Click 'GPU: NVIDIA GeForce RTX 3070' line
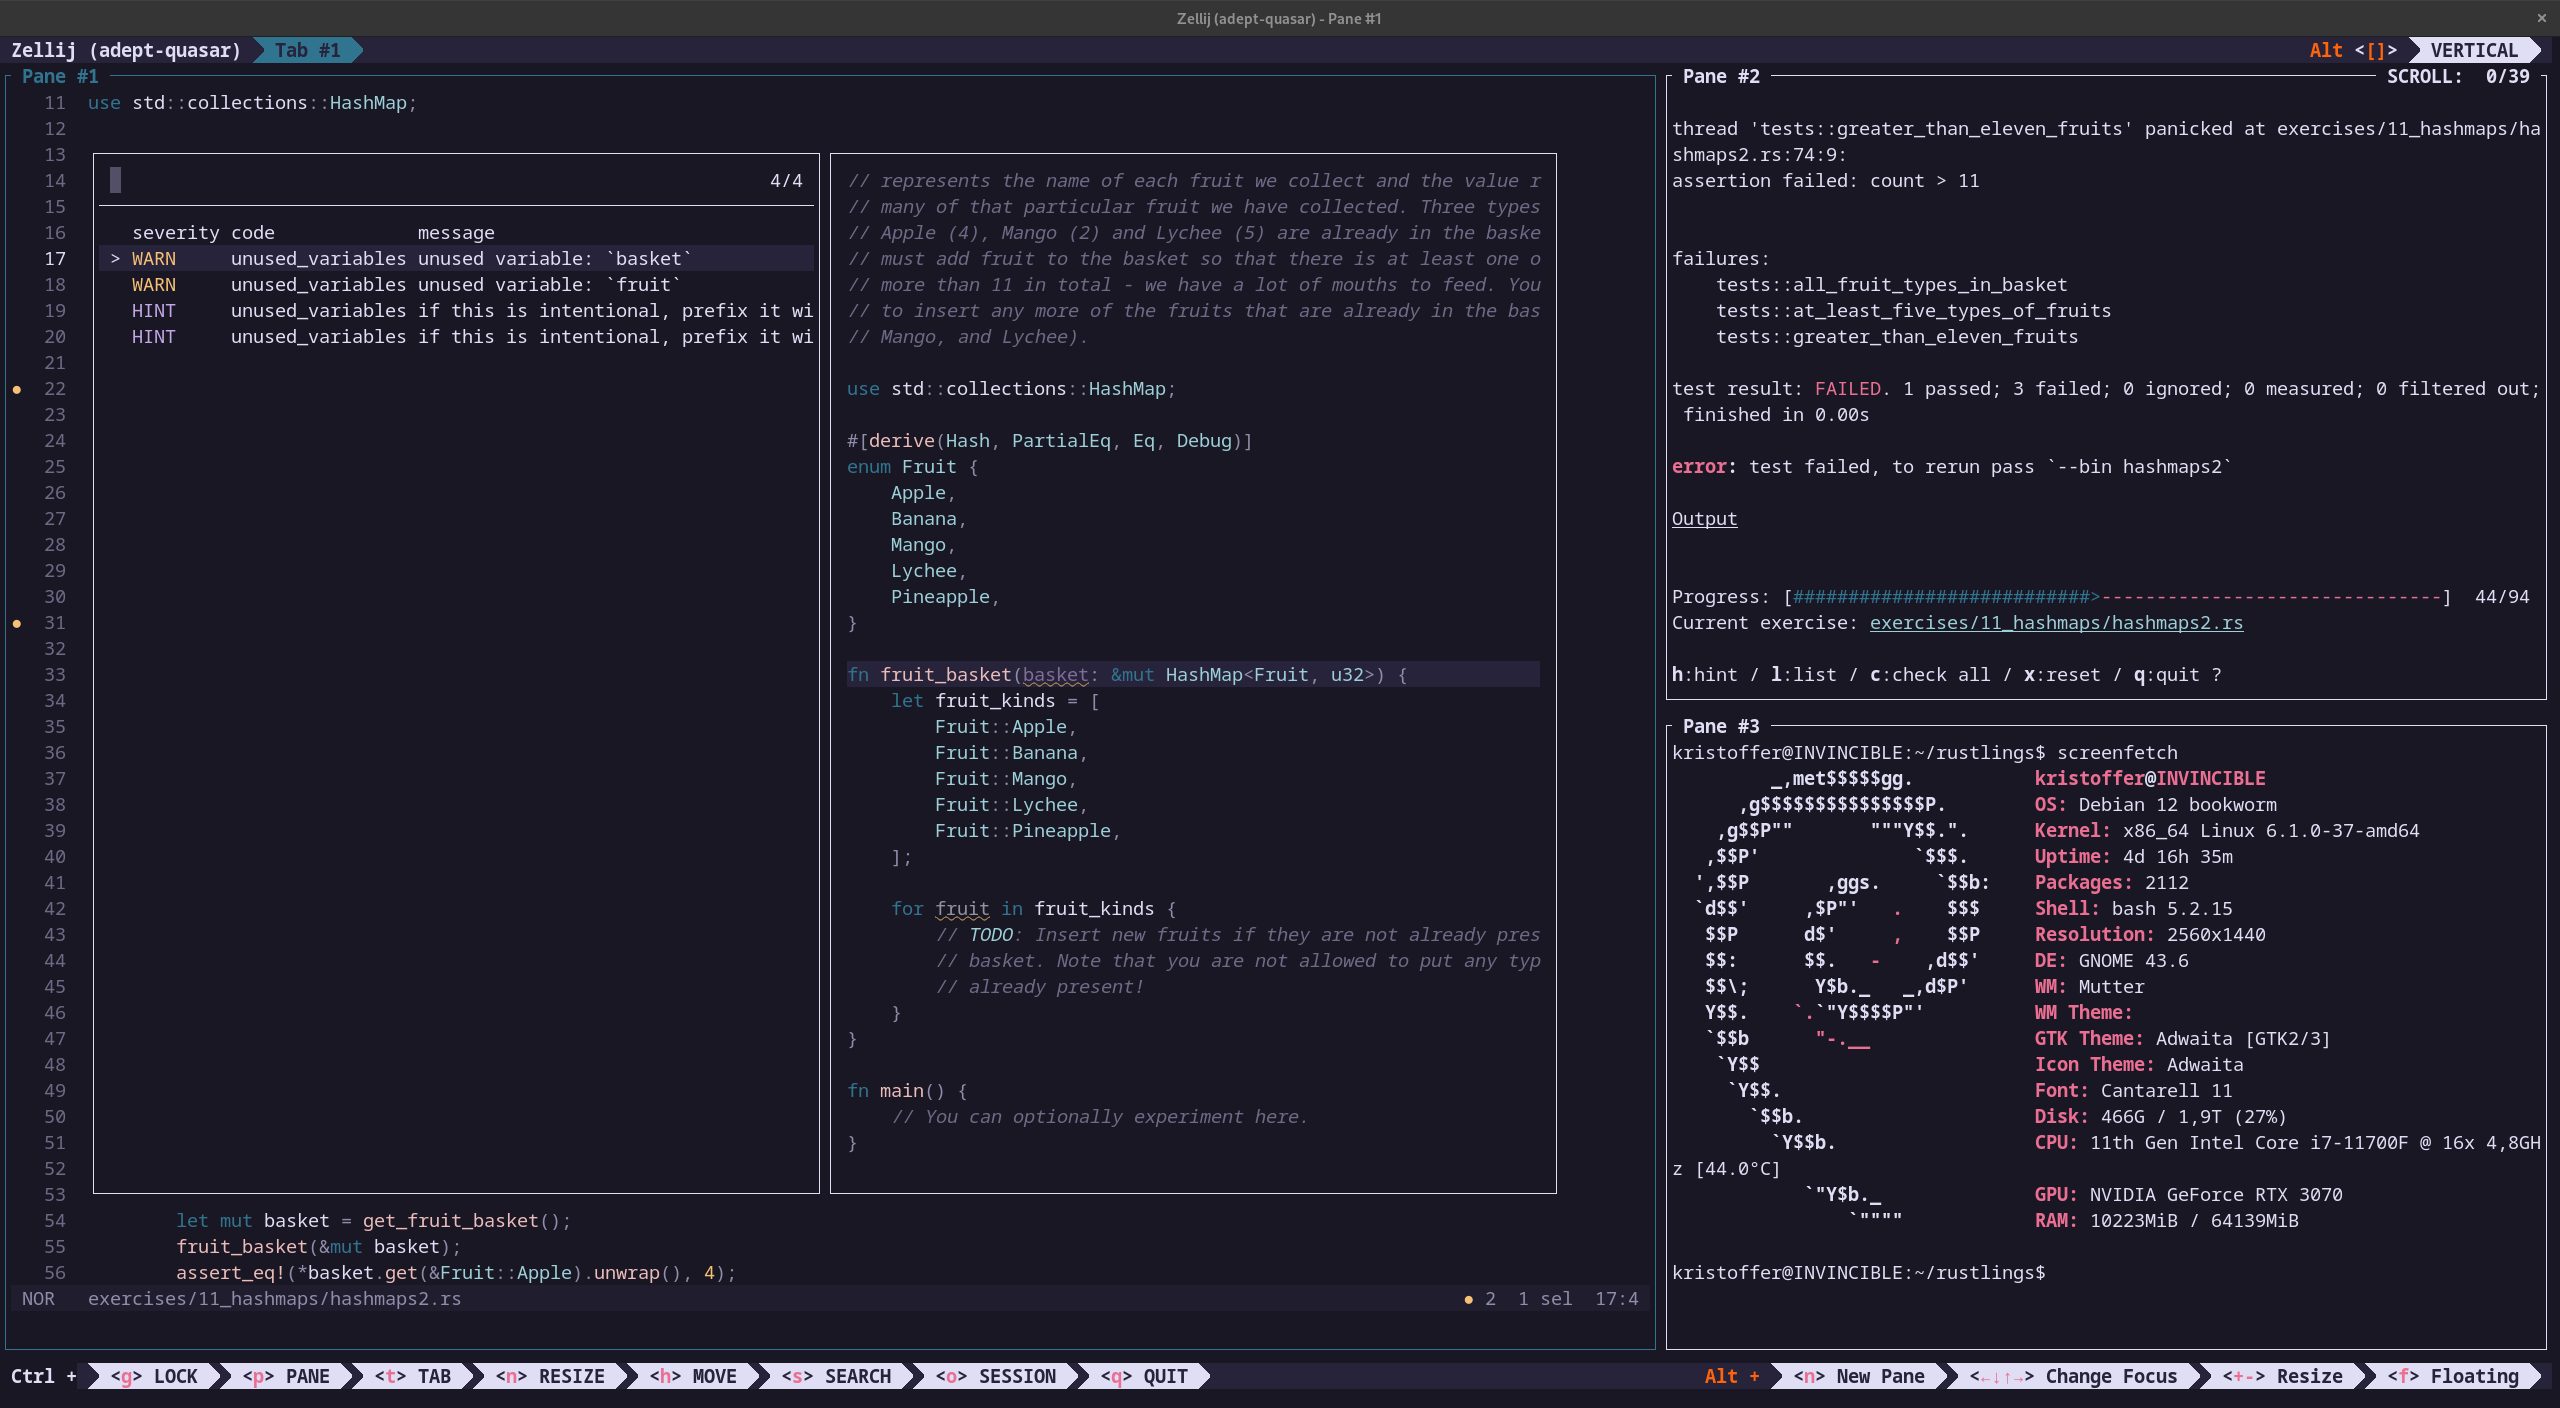The image size is (2560, 1408). [2188, 1195]
